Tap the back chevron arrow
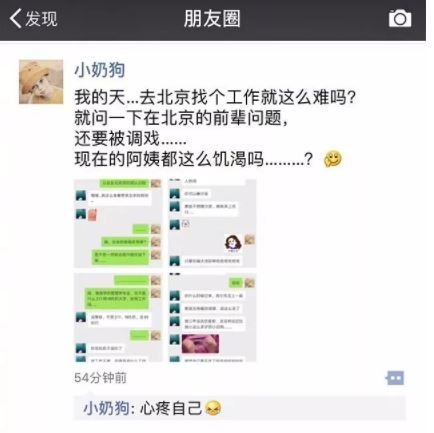 (15, 18)
